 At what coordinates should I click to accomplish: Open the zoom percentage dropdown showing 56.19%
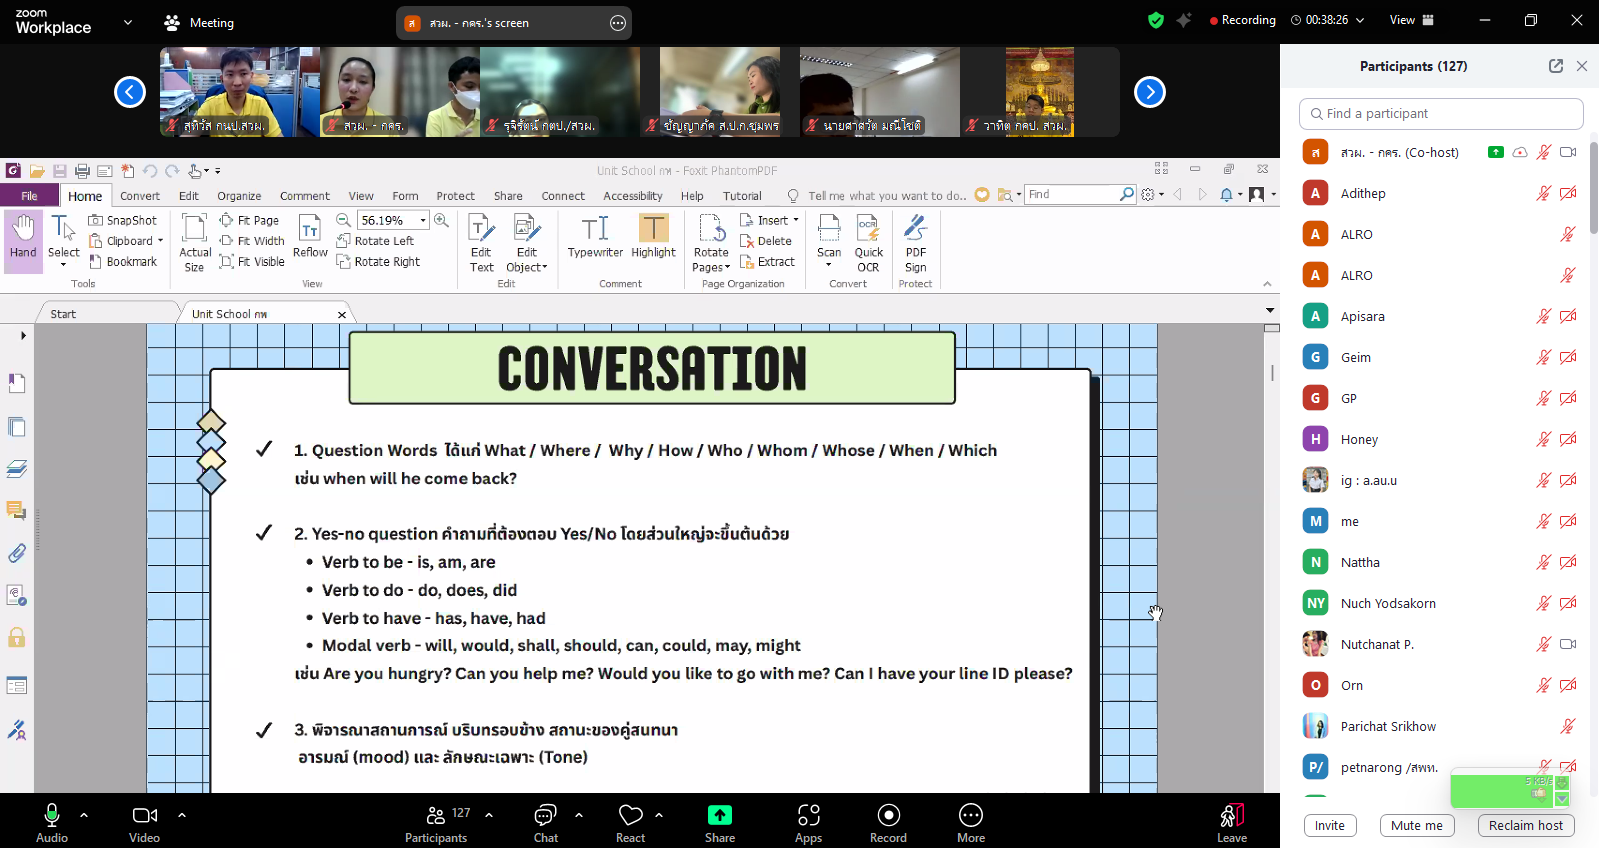[423, 220]
